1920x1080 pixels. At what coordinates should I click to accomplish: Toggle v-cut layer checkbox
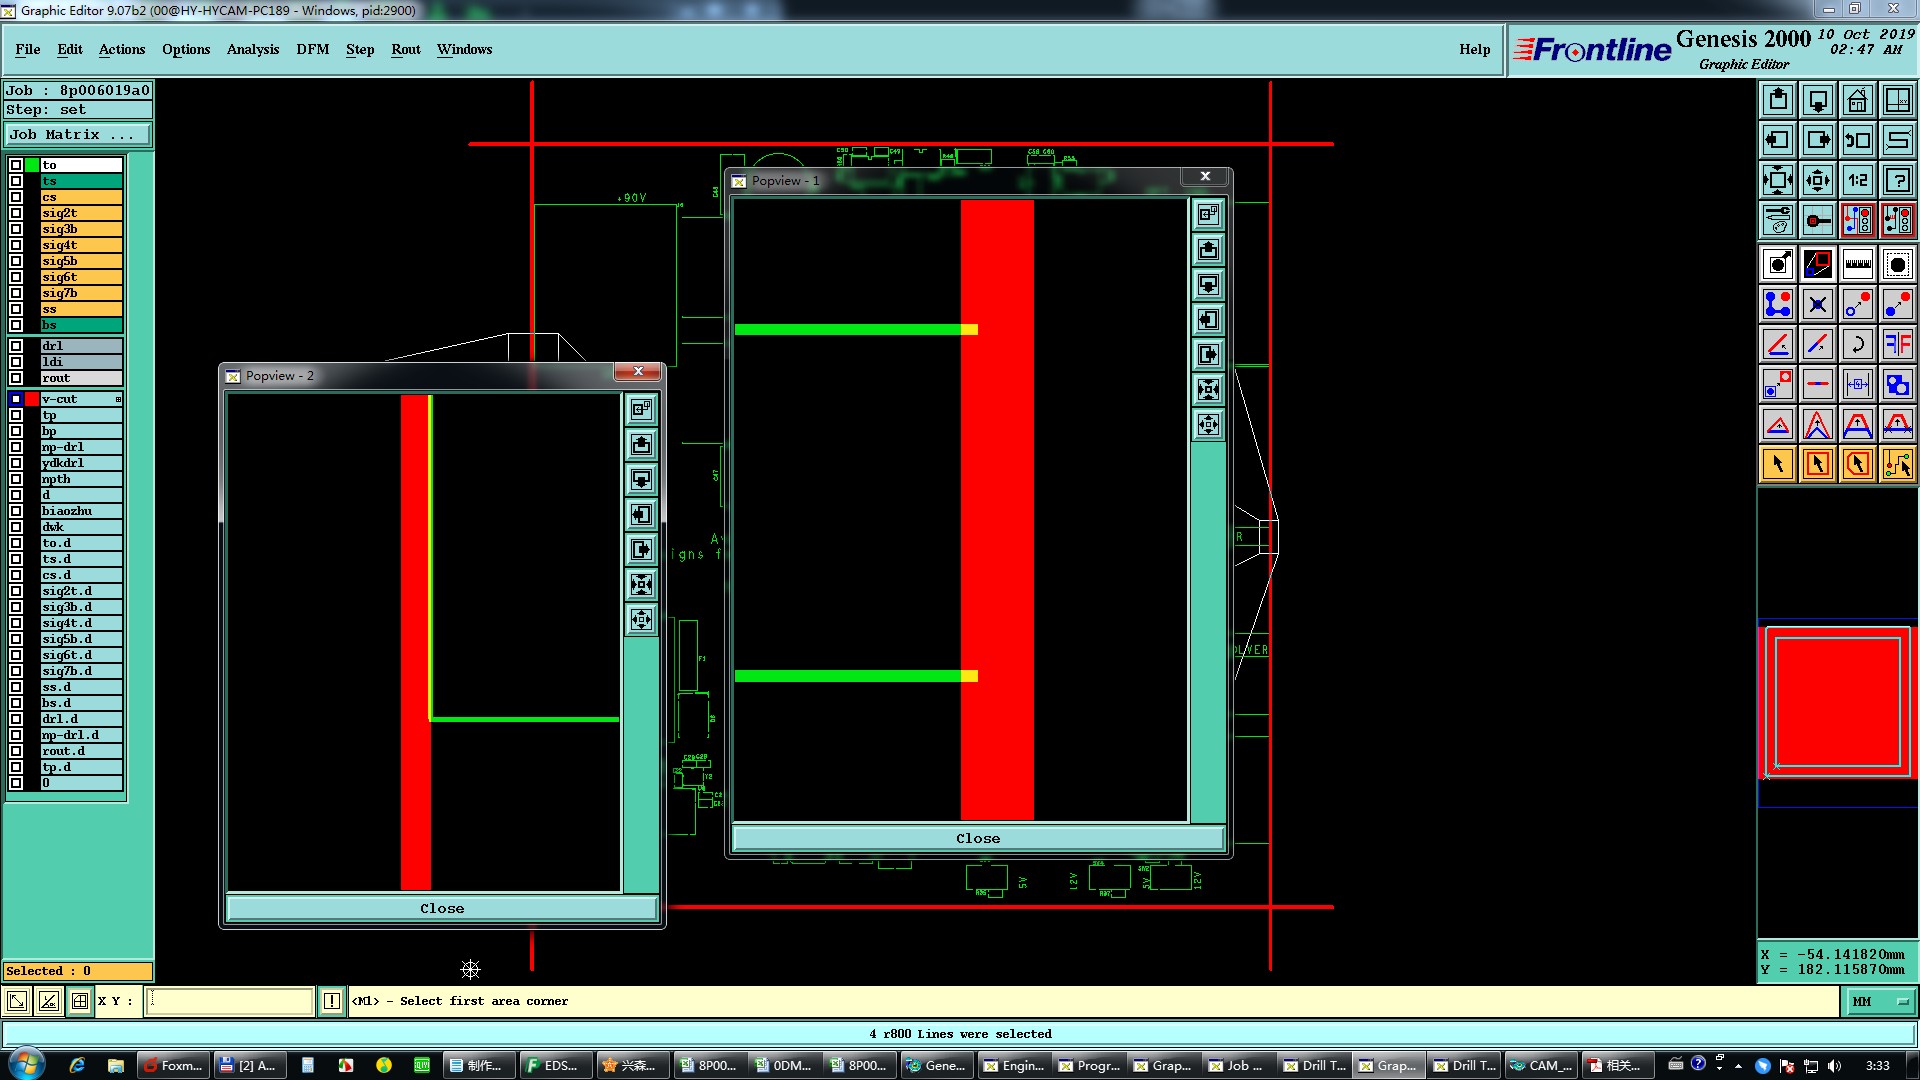[16, 399]
